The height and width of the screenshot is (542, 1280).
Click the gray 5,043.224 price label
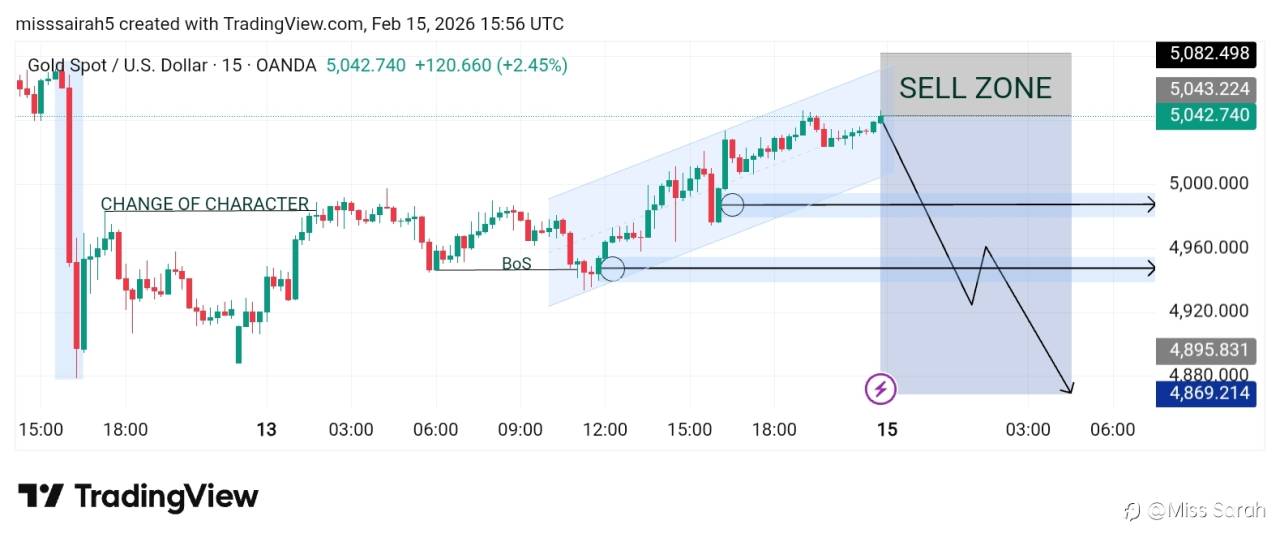coord(1209,89)
